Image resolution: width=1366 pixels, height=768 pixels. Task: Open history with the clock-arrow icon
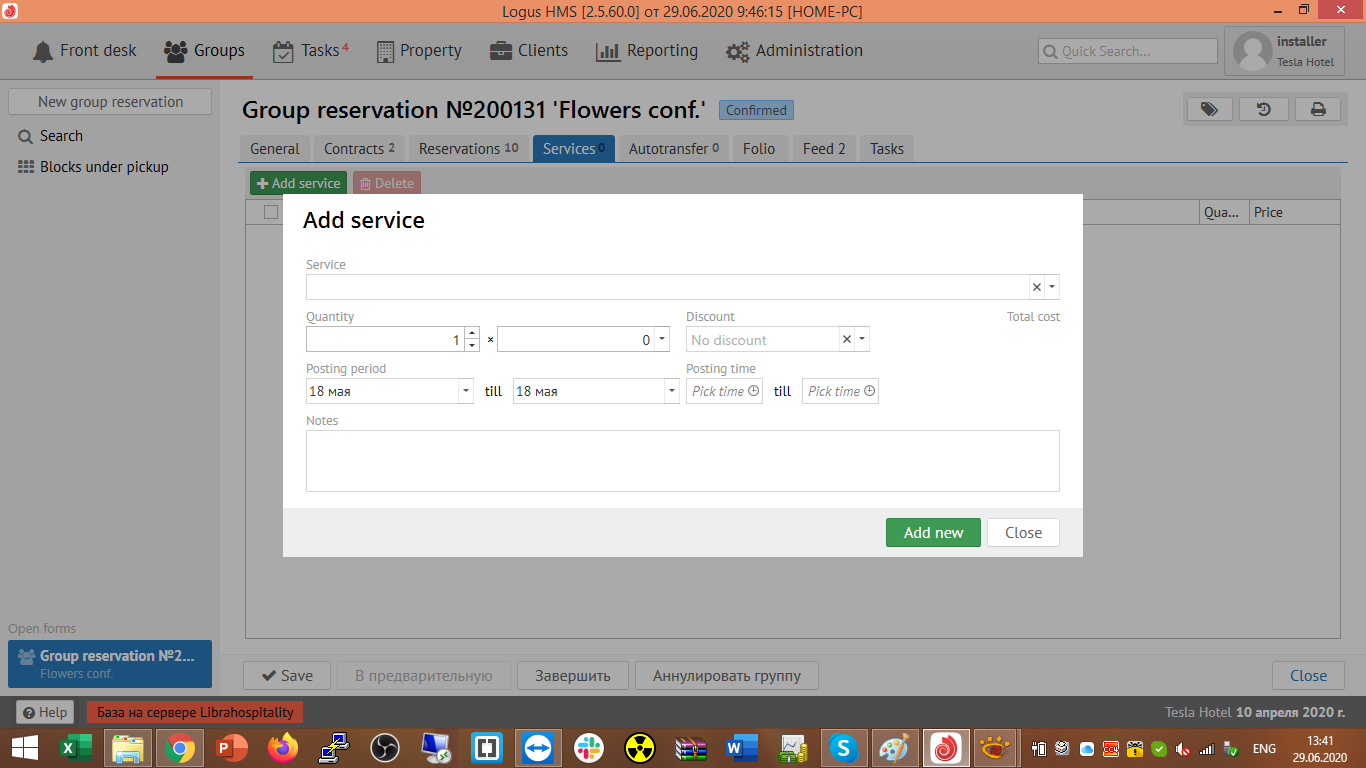pos(1264,110)
